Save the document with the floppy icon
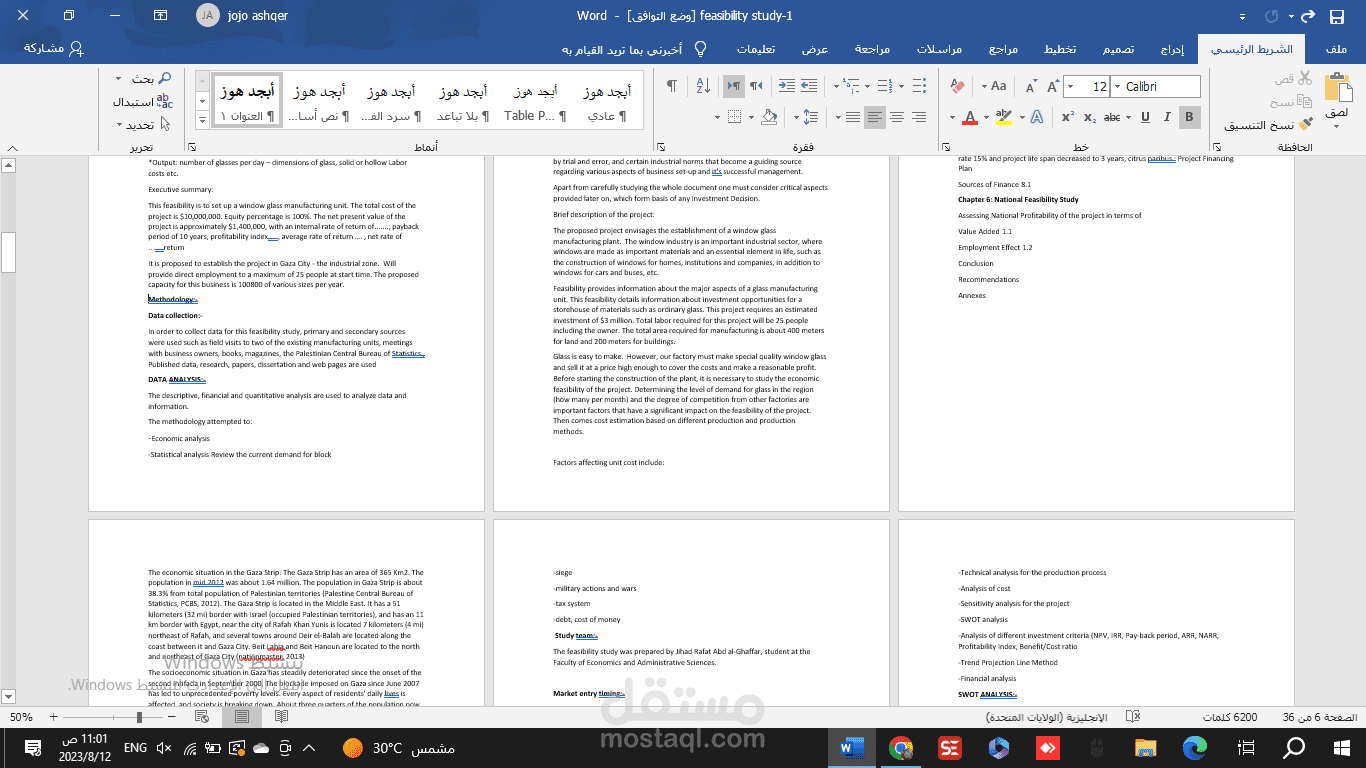 click(x=1337, y=16)
